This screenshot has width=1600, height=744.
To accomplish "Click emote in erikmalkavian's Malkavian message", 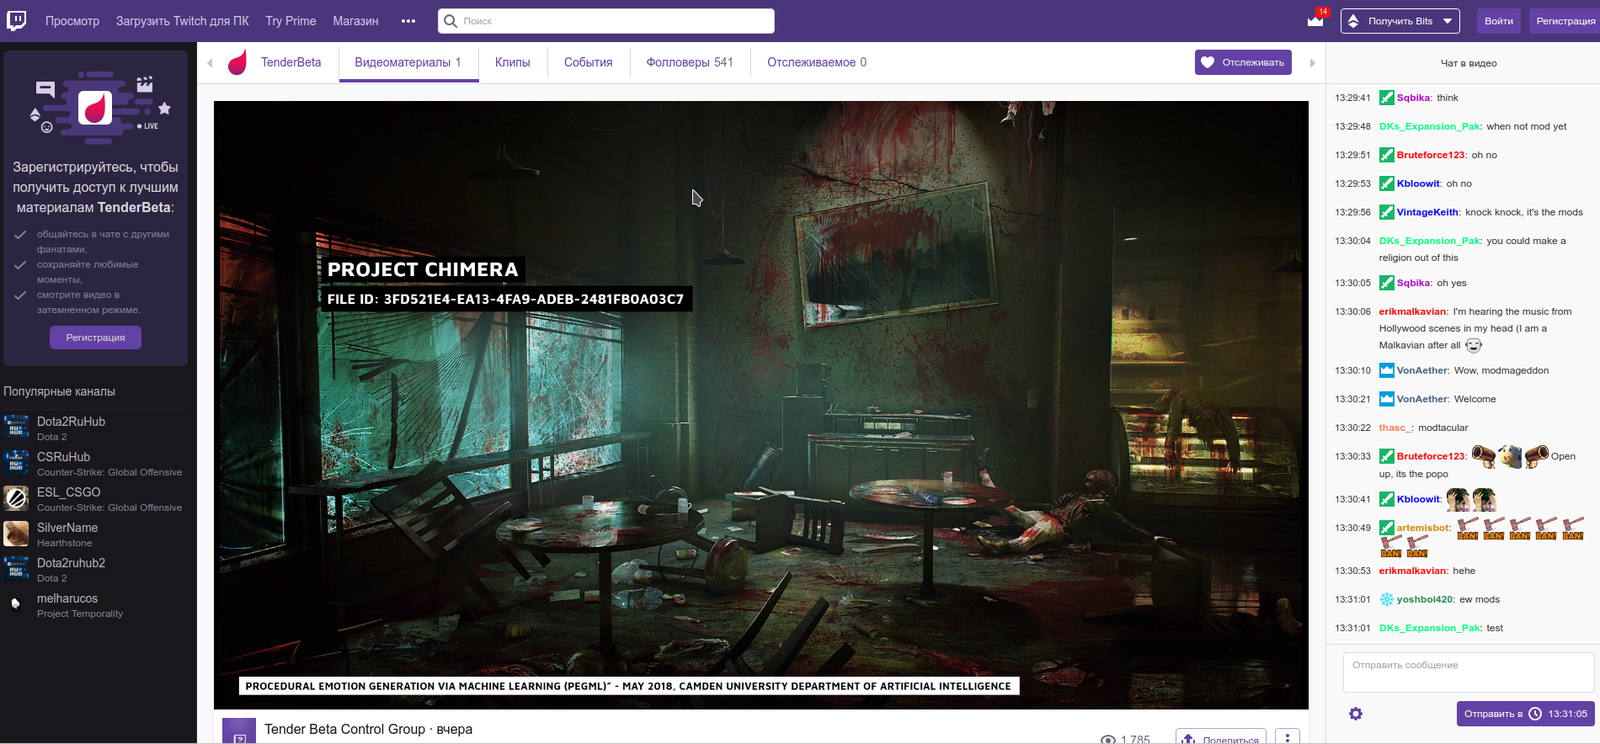I will tap(1473, 345).
